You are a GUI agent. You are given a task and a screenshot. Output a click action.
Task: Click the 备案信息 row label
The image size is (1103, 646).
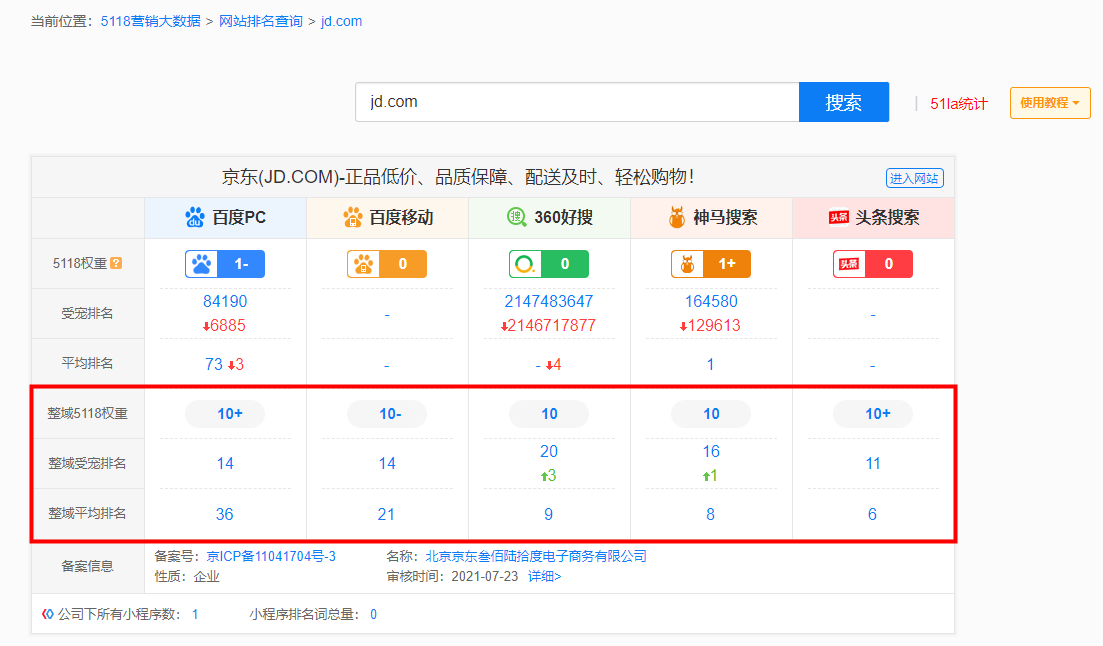87,566
